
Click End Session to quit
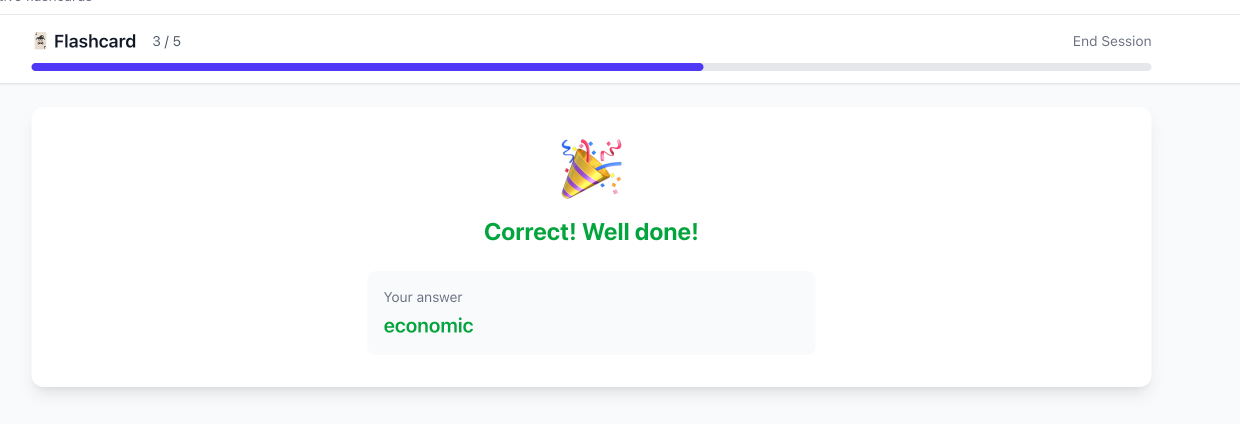(x=1111, y=41)
